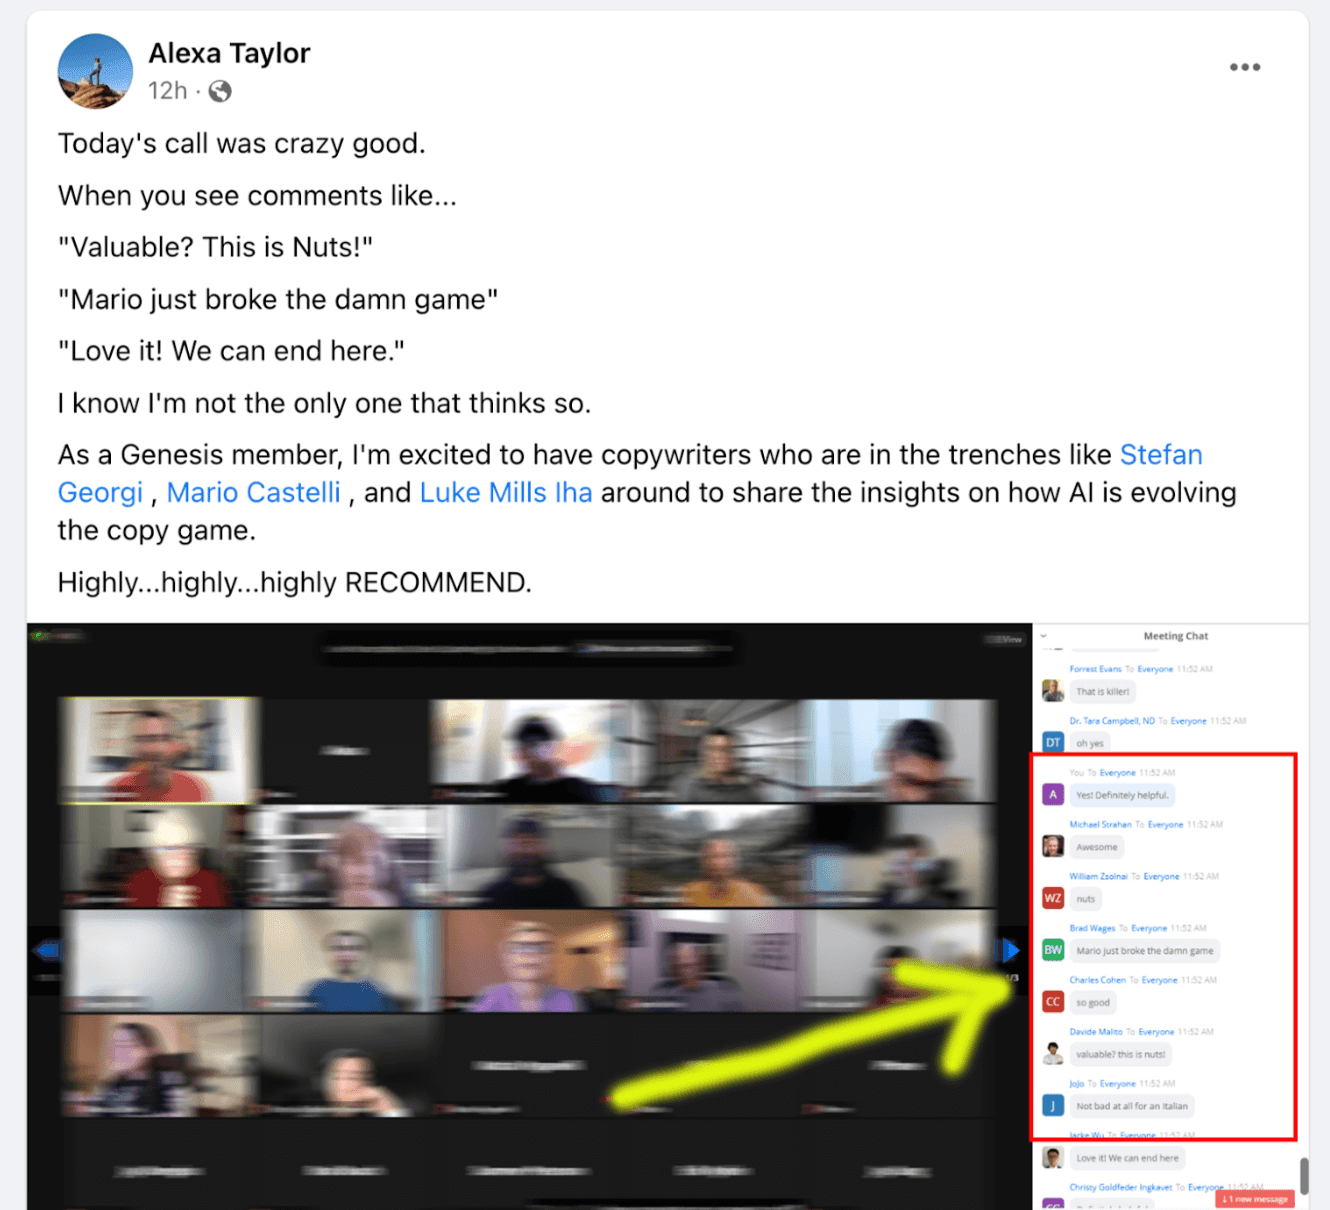Click the blue DT avatar in chat
Image resolution: width=1330 pixels, height=1210 pixels.
(x=1052, y=742)
